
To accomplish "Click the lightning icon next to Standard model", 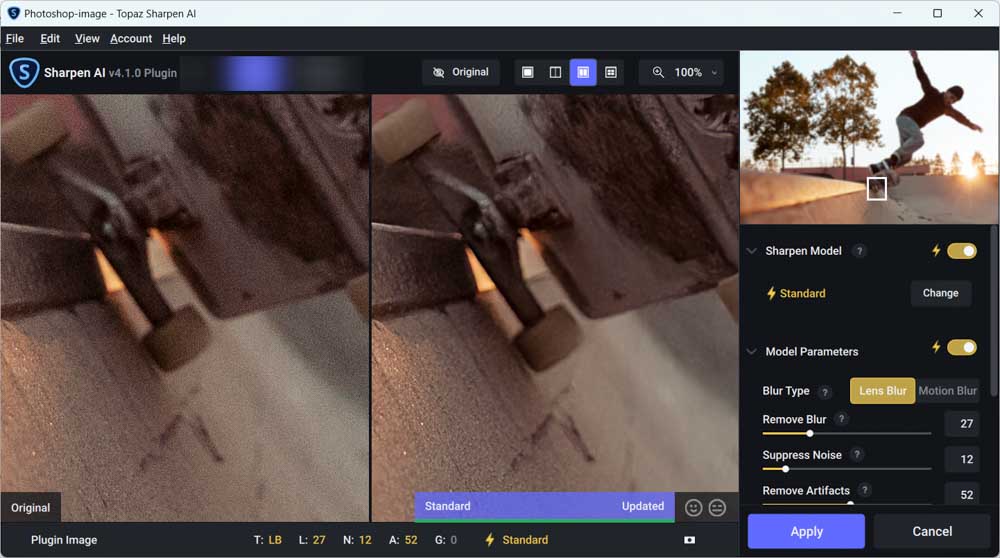I will click(x=771, y=293).
